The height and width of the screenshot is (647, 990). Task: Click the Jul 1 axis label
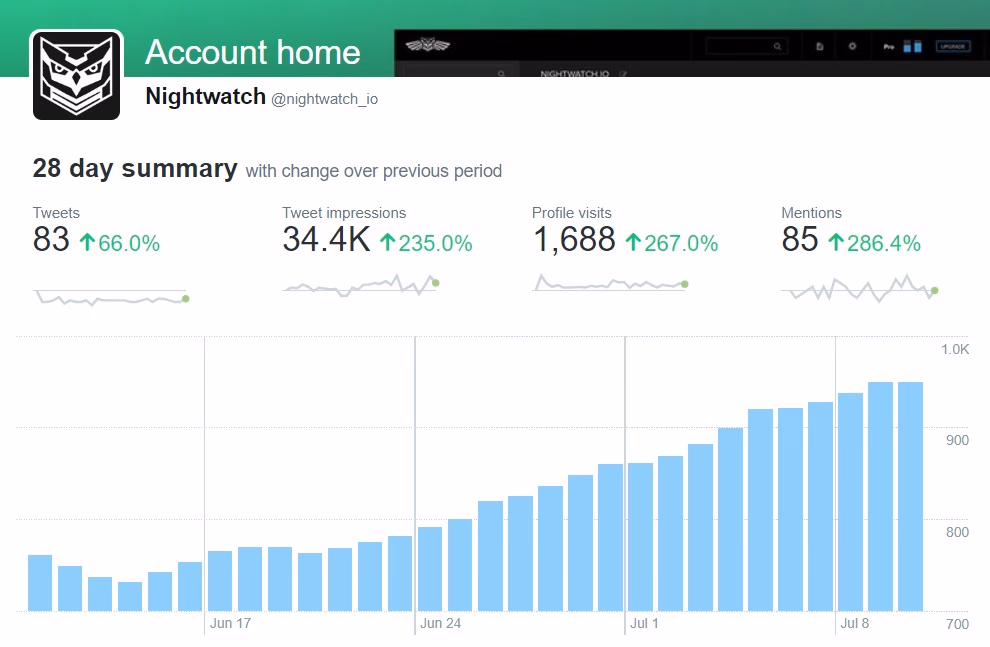point(645,623)
